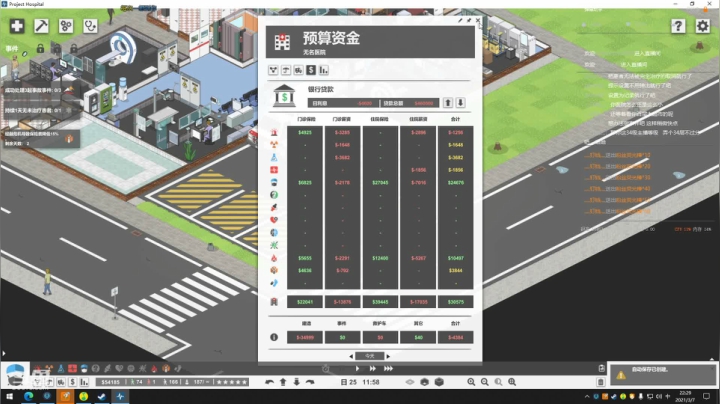
Task: Select the build hammer tool
Action: pyautogui.click(x=41, y=26)
